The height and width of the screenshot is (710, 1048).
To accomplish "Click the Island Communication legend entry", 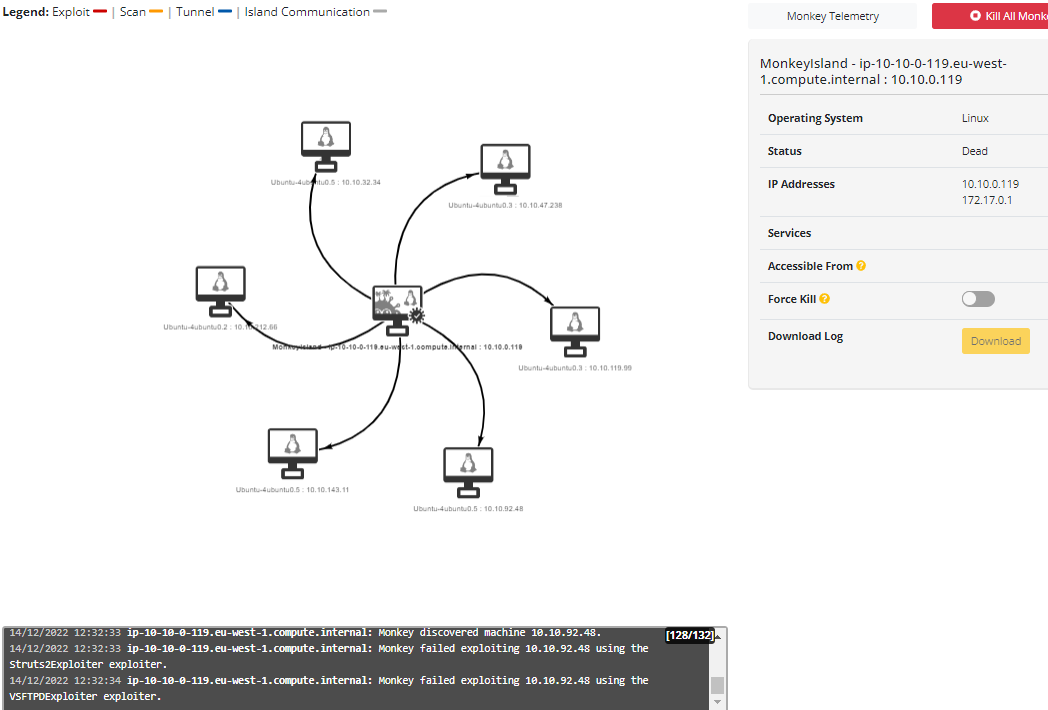I will pyautogui.click(x=315, y=12).
